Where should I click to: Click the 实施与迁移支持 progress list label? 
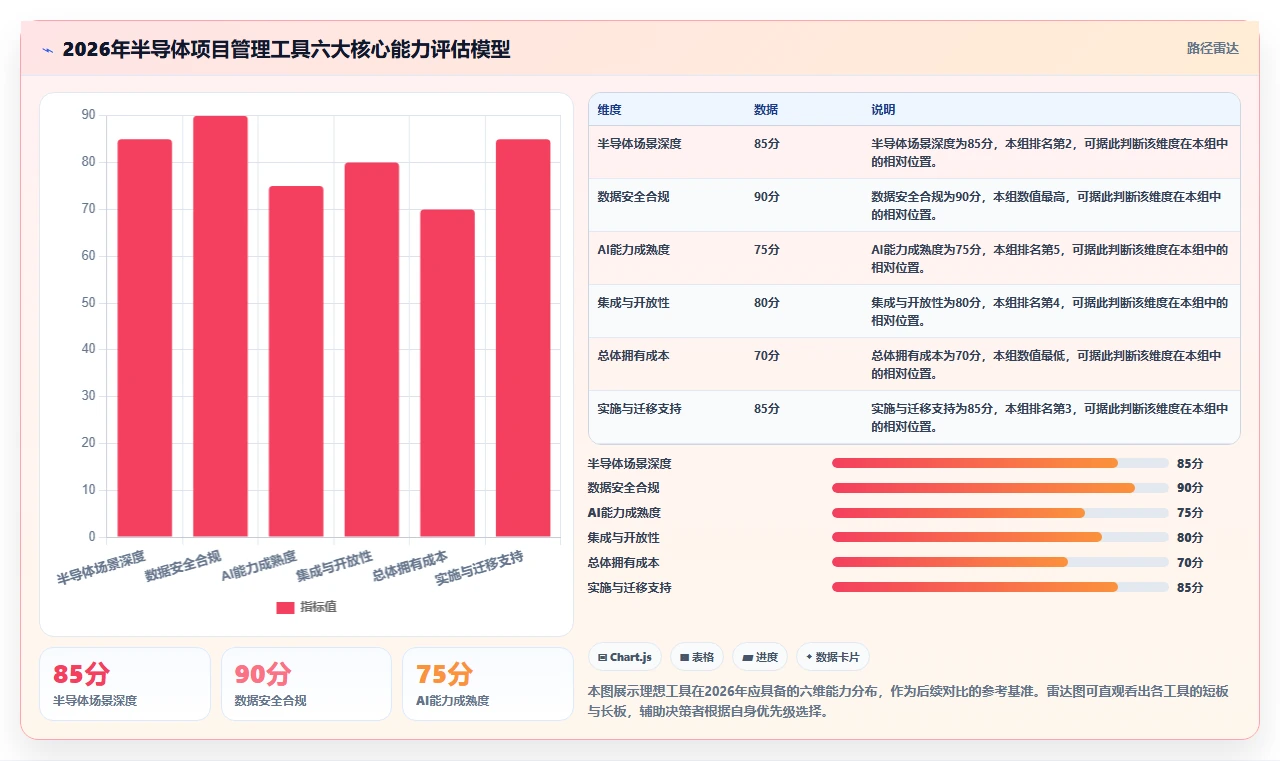pos(630,587)
